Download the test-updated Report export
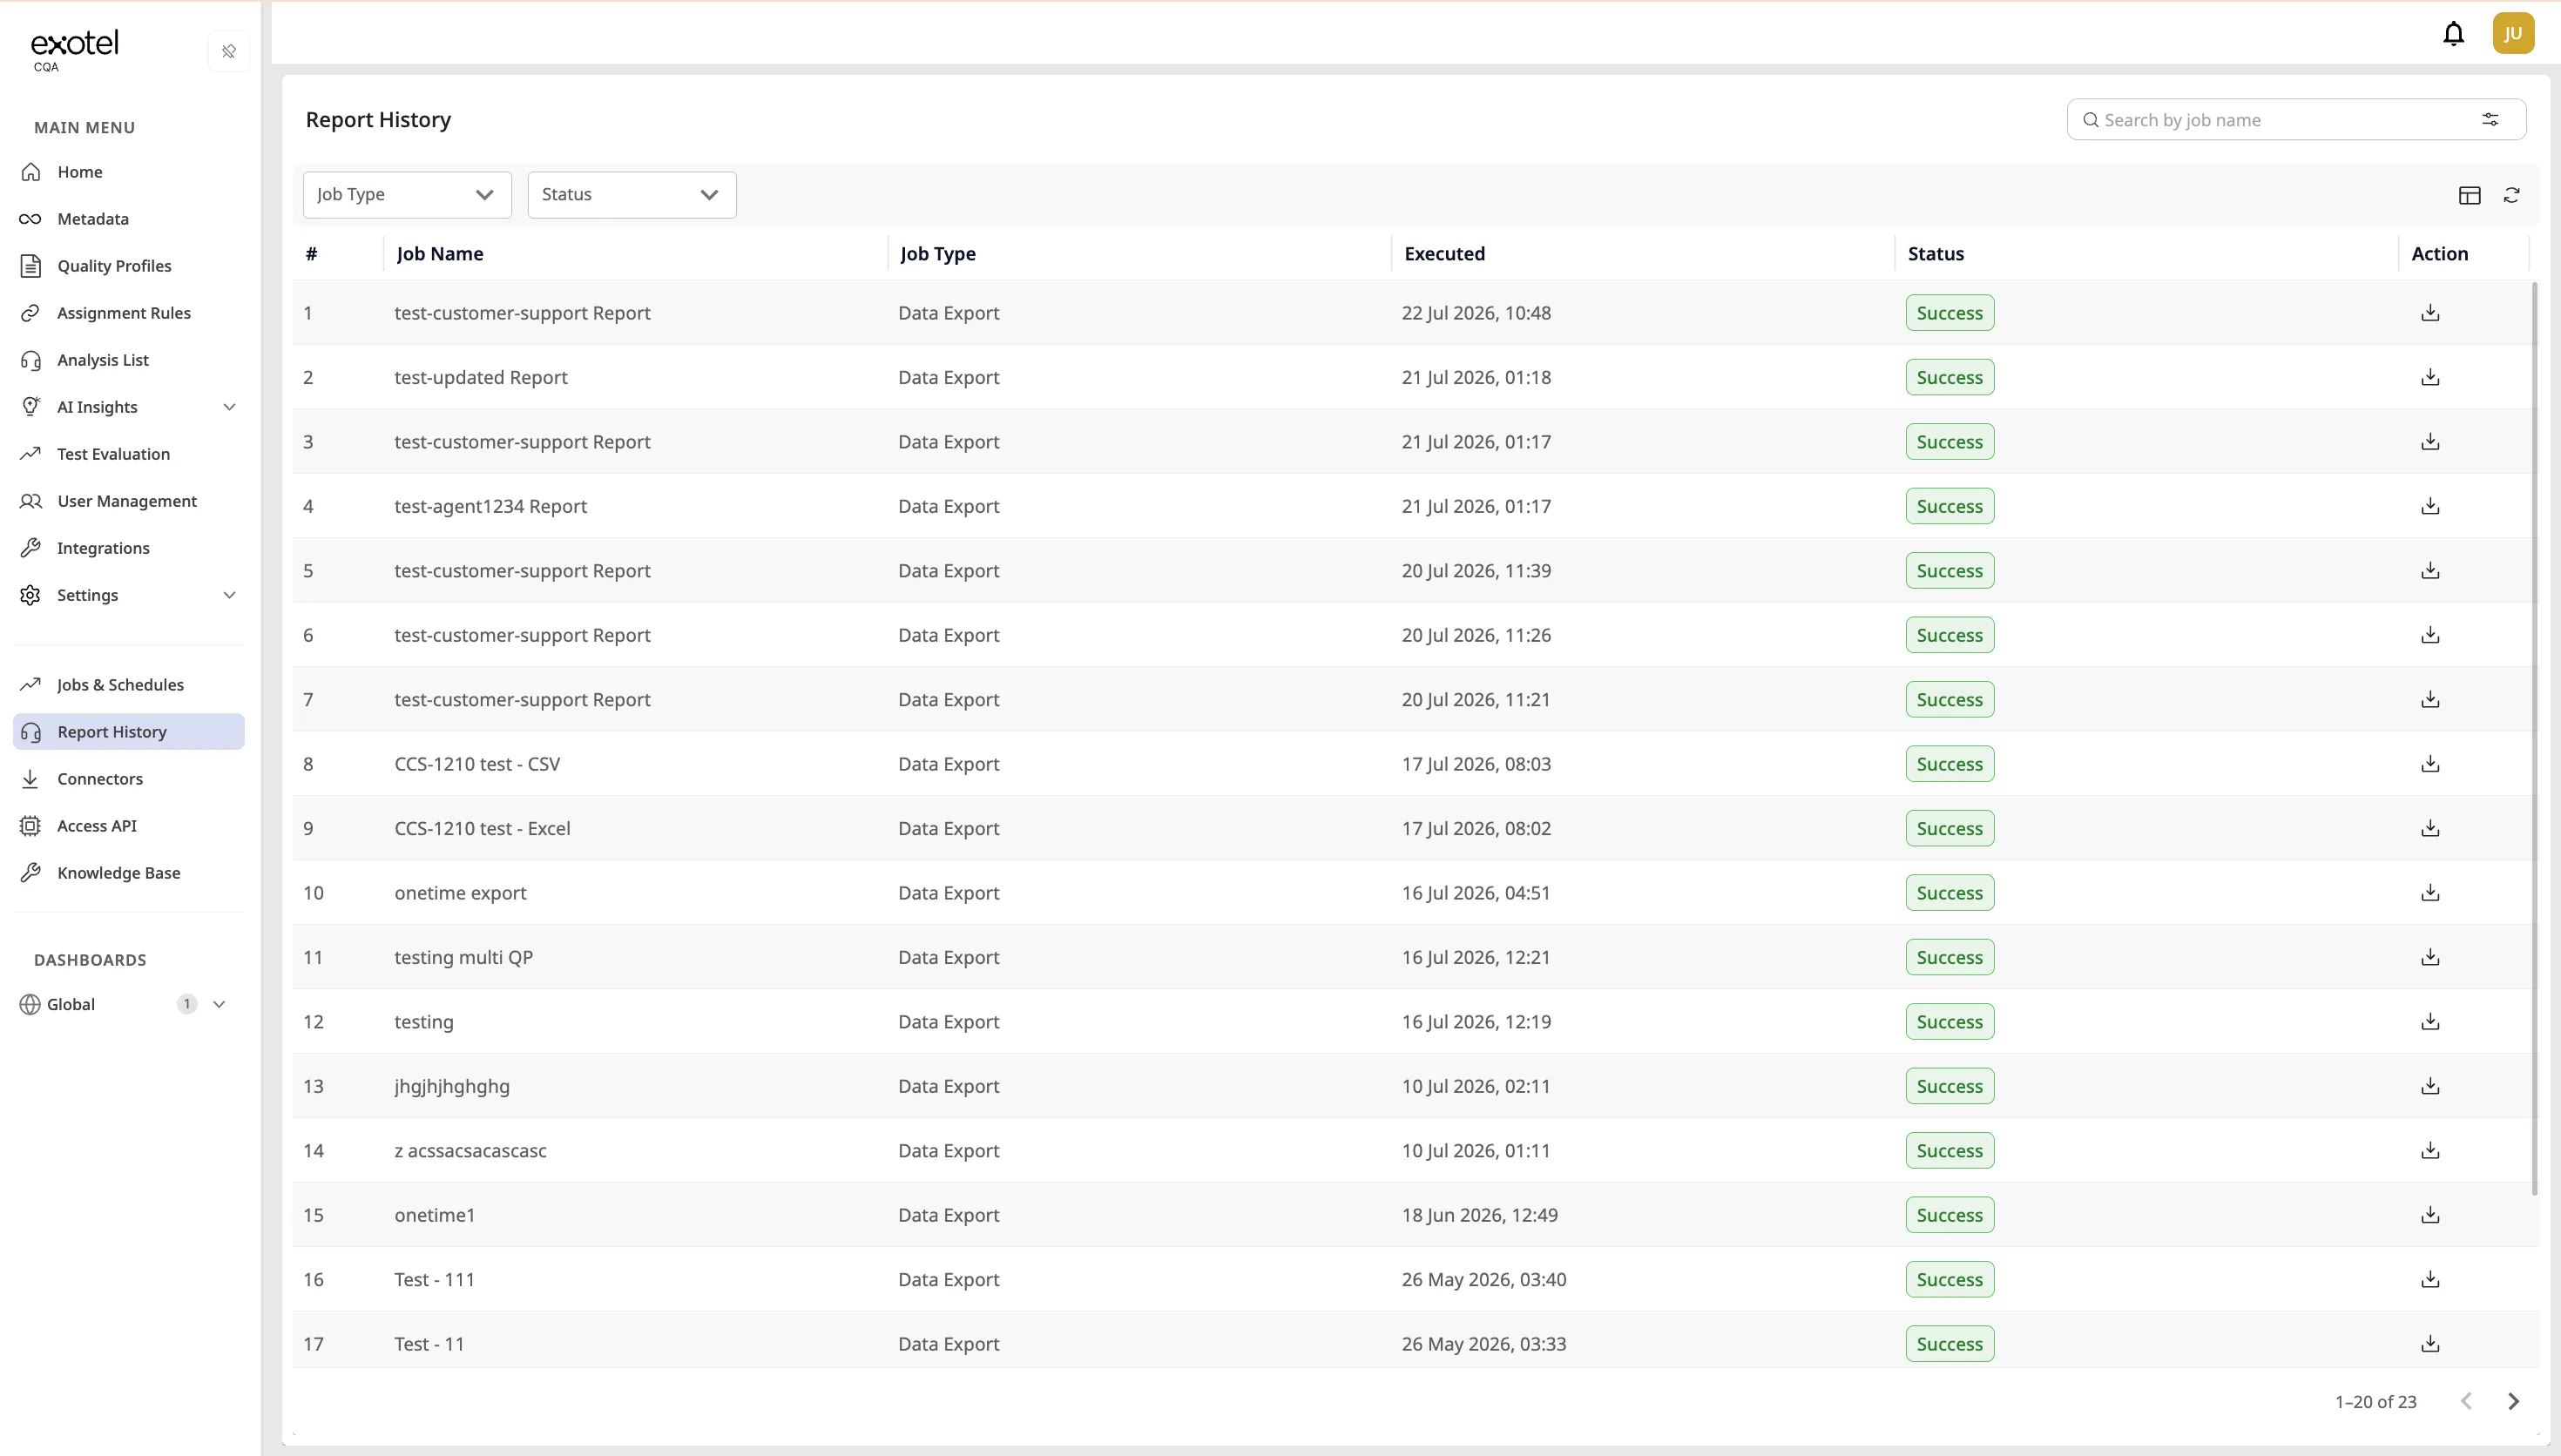The width and height of the screenshot is (2561, 1456). coord(2430,377)
